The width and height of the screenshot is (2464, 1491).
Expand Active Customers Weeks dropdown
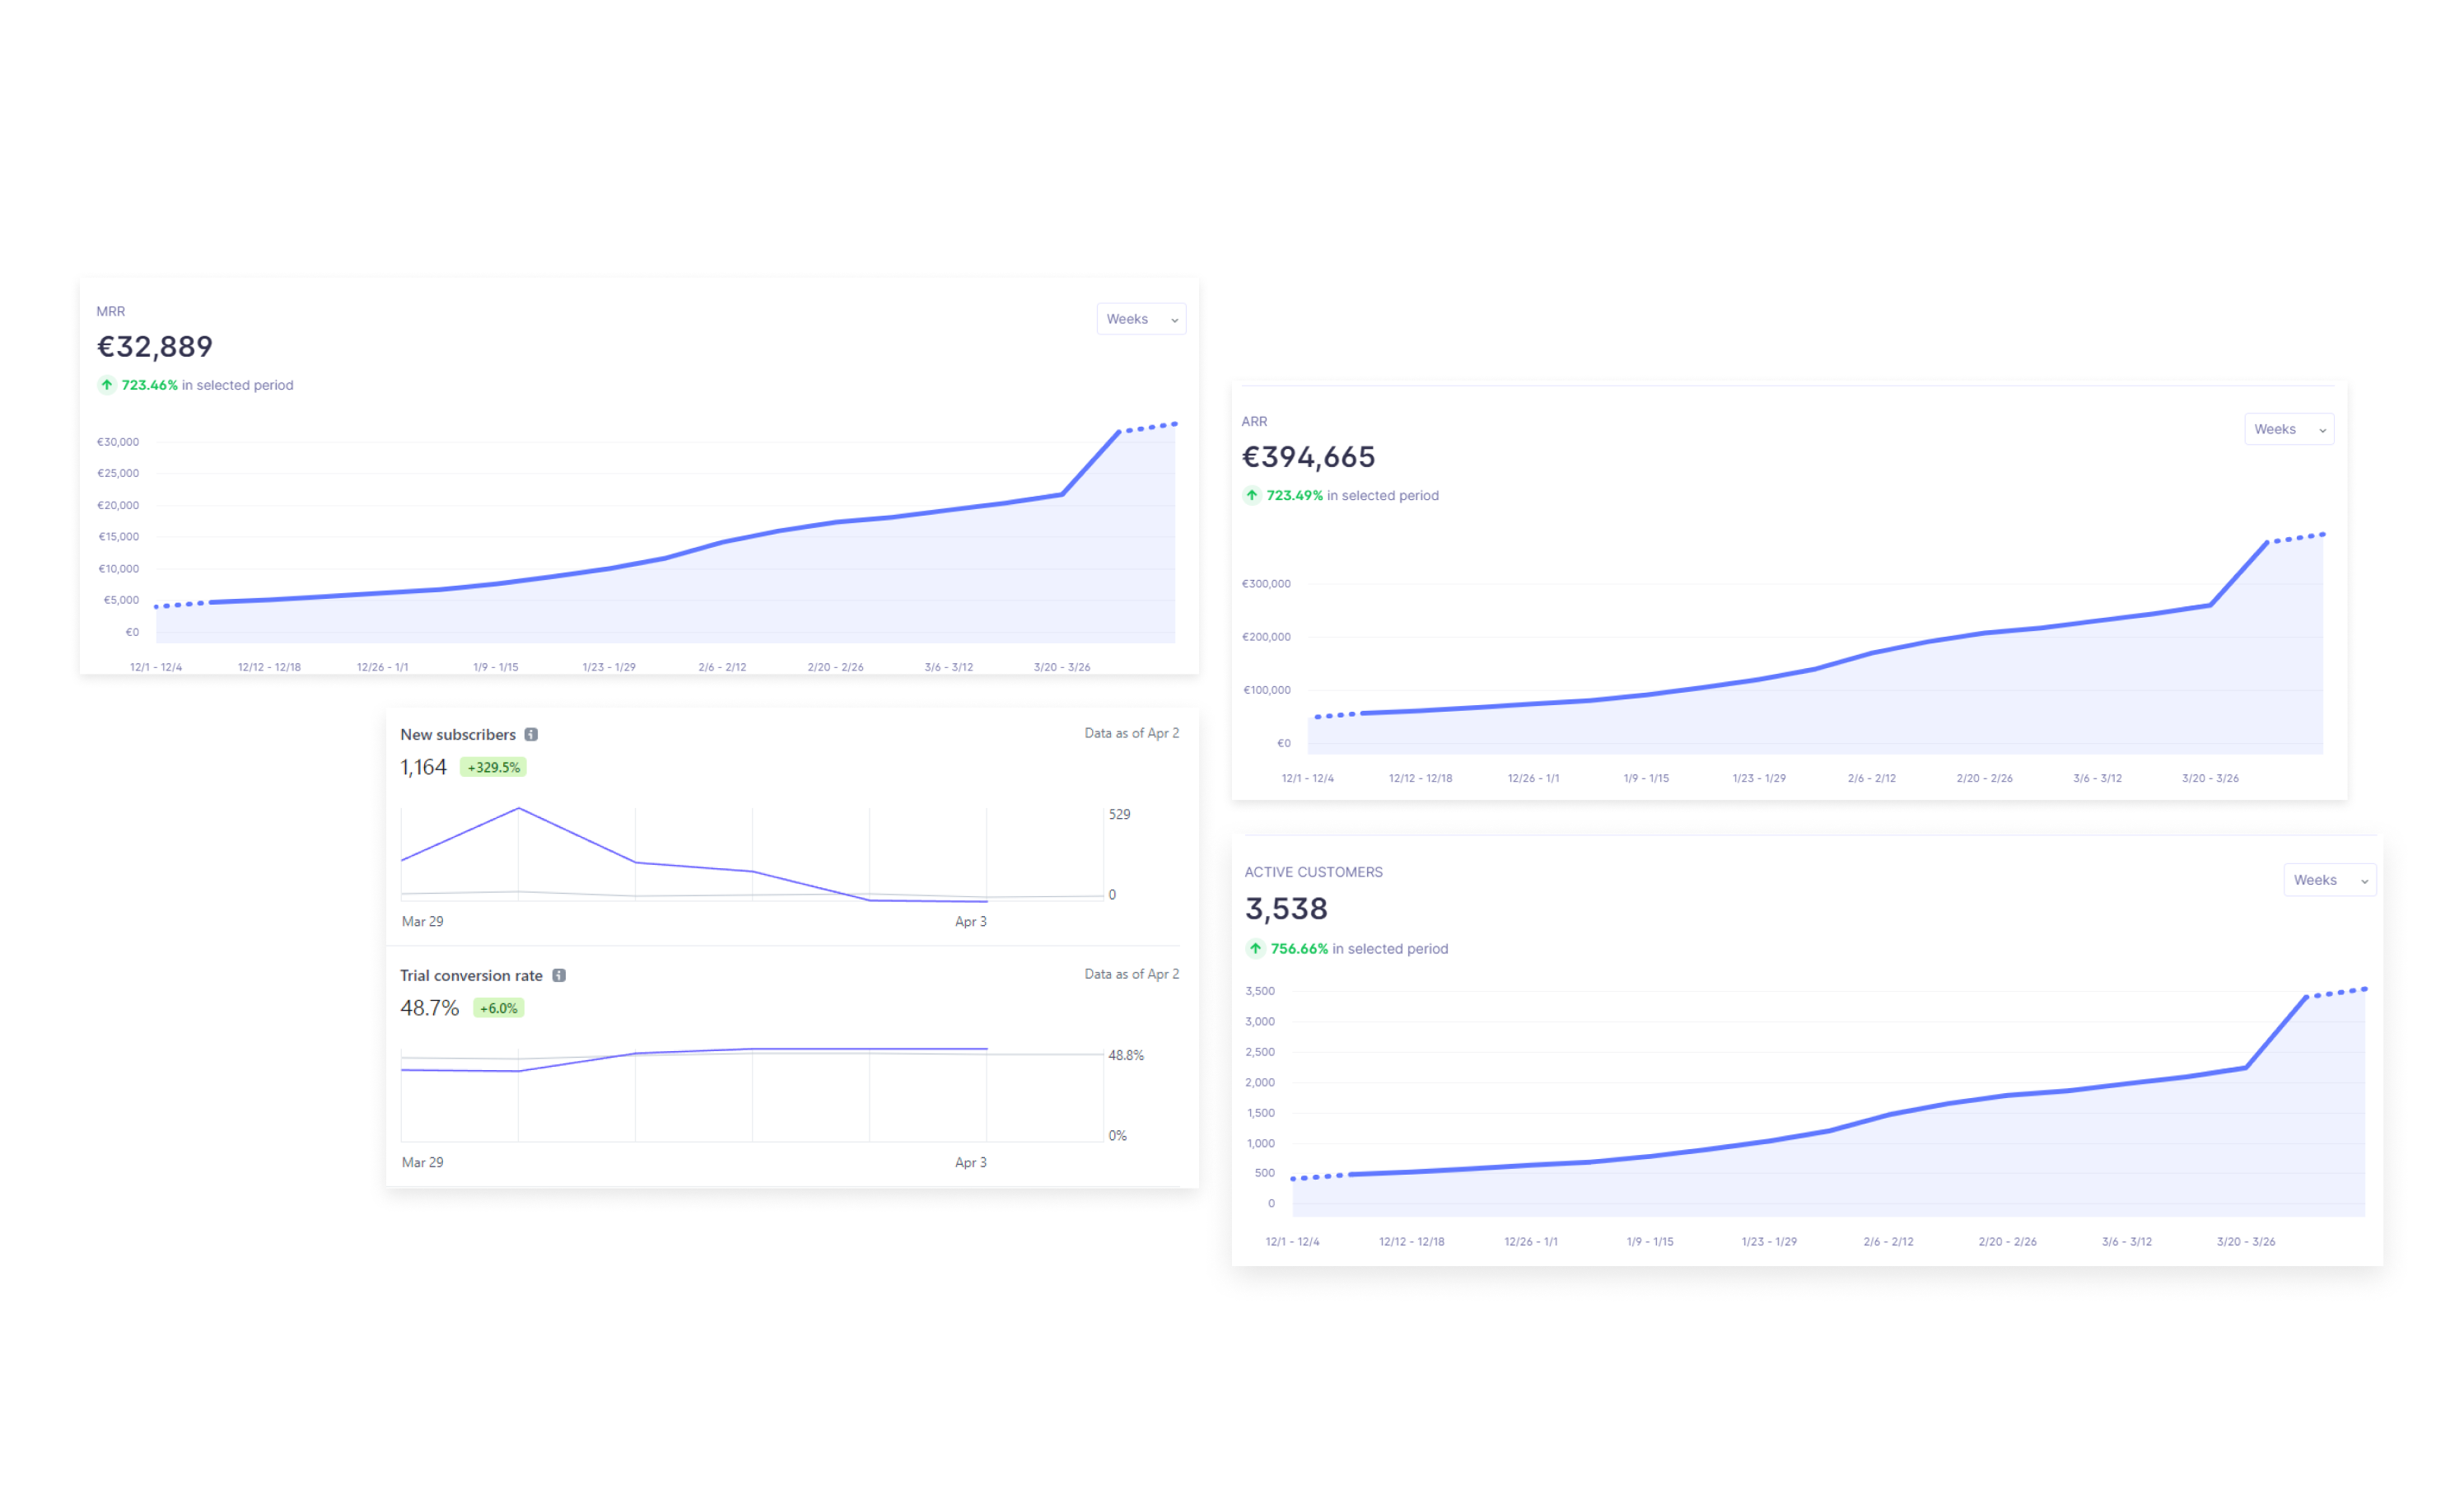tap(2328, 880)
